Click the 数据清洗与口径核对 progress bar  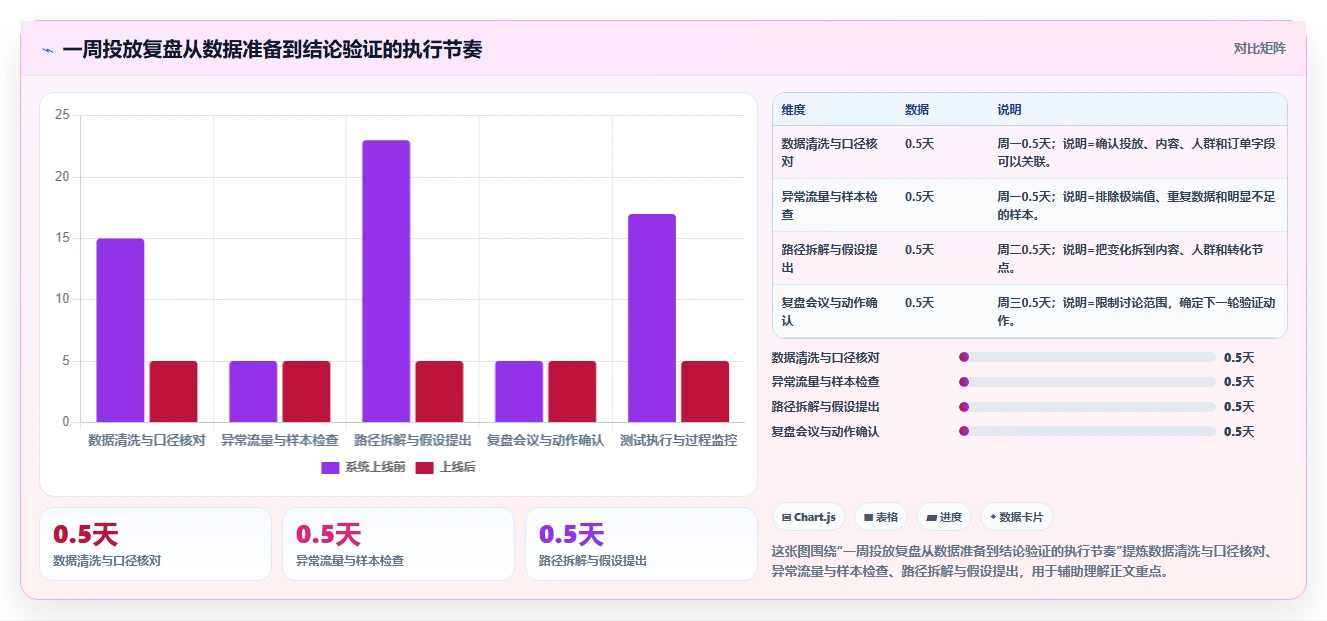[x=1087, y=357]
